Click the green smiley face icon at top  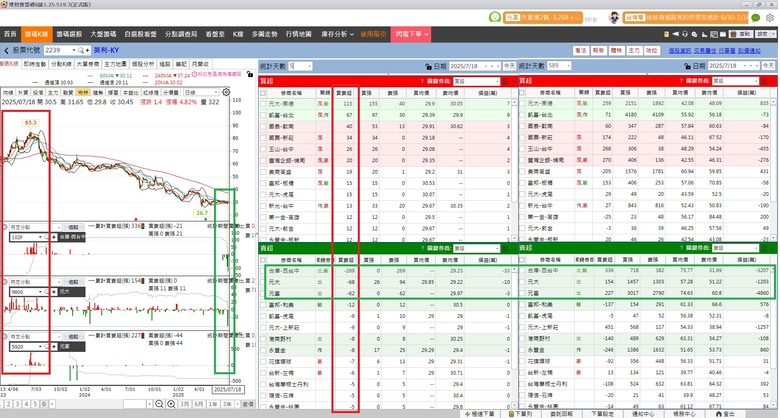pos(494,17)
